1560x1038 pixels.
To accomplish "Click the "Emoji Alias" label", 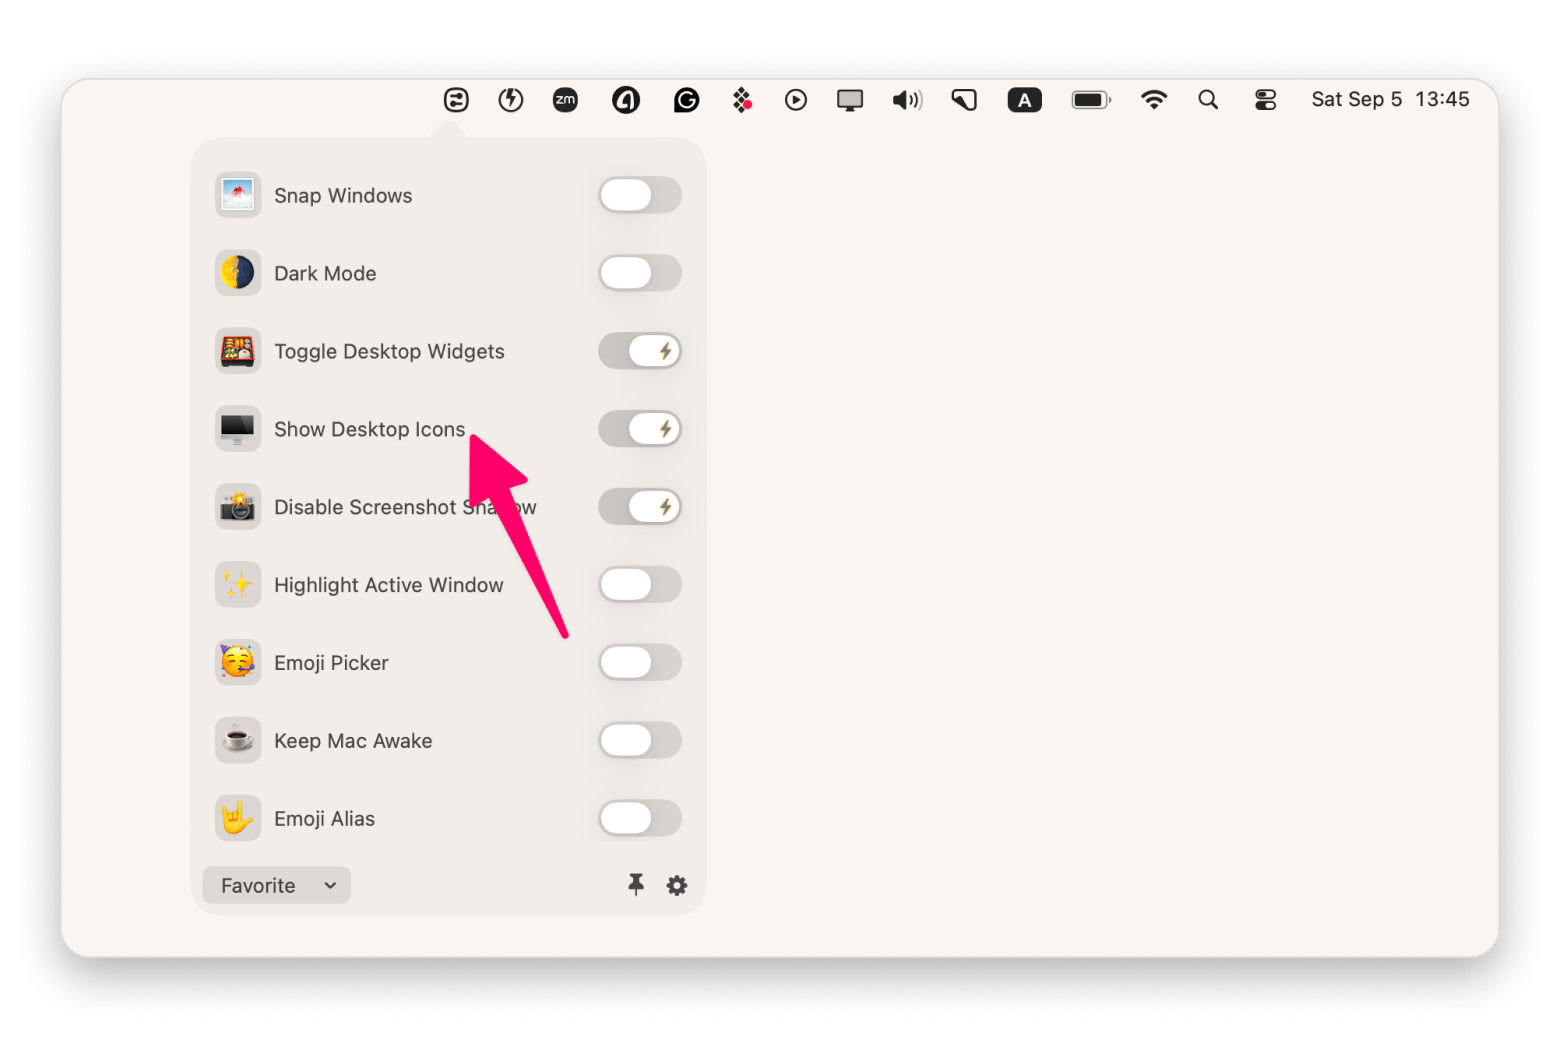I will 324,819.
